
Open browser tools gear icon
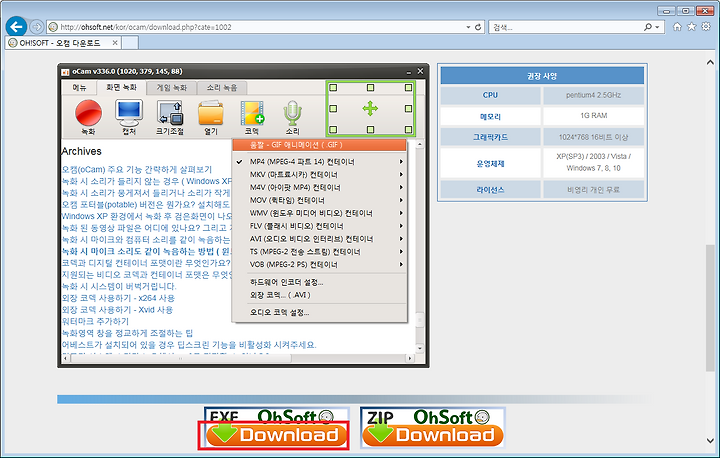pyautogui.click(x=706, y=27)
